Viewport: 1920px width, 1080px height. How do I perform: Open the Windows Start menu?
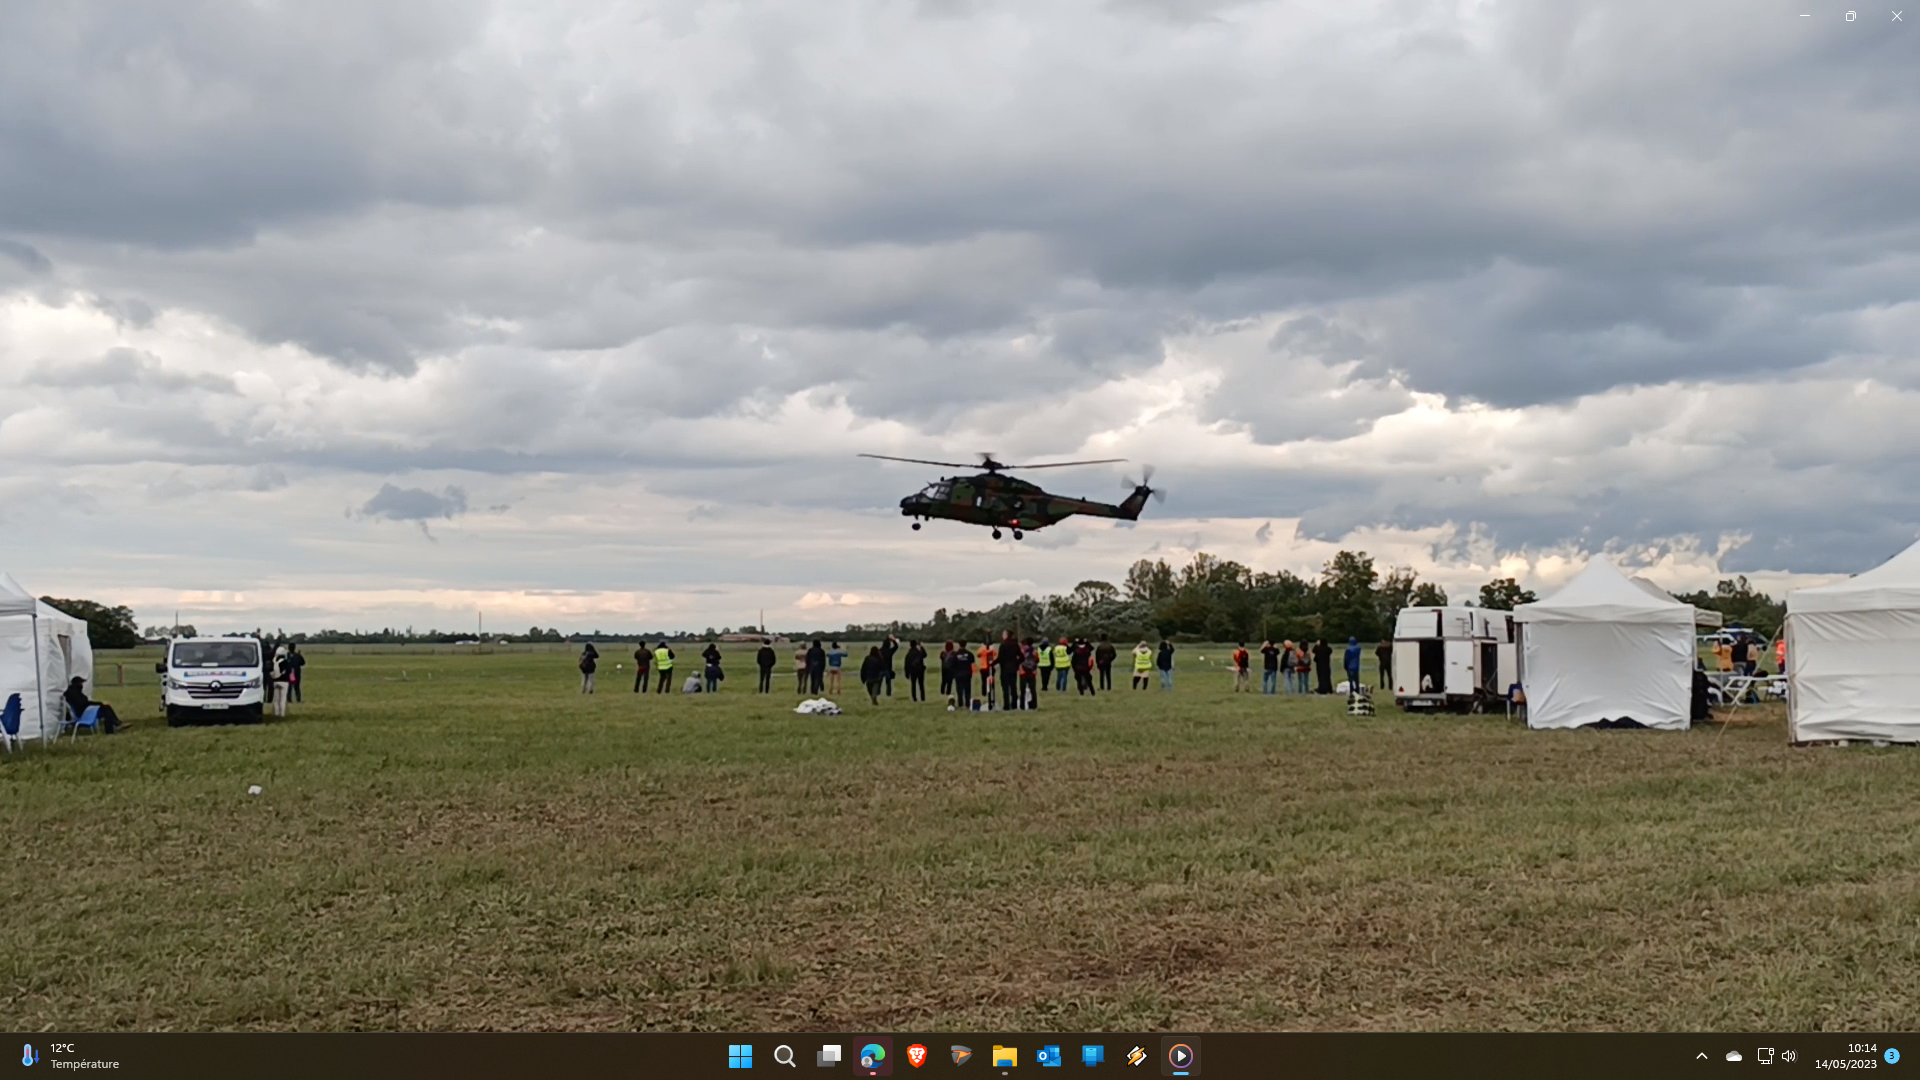coord(740,1056)
